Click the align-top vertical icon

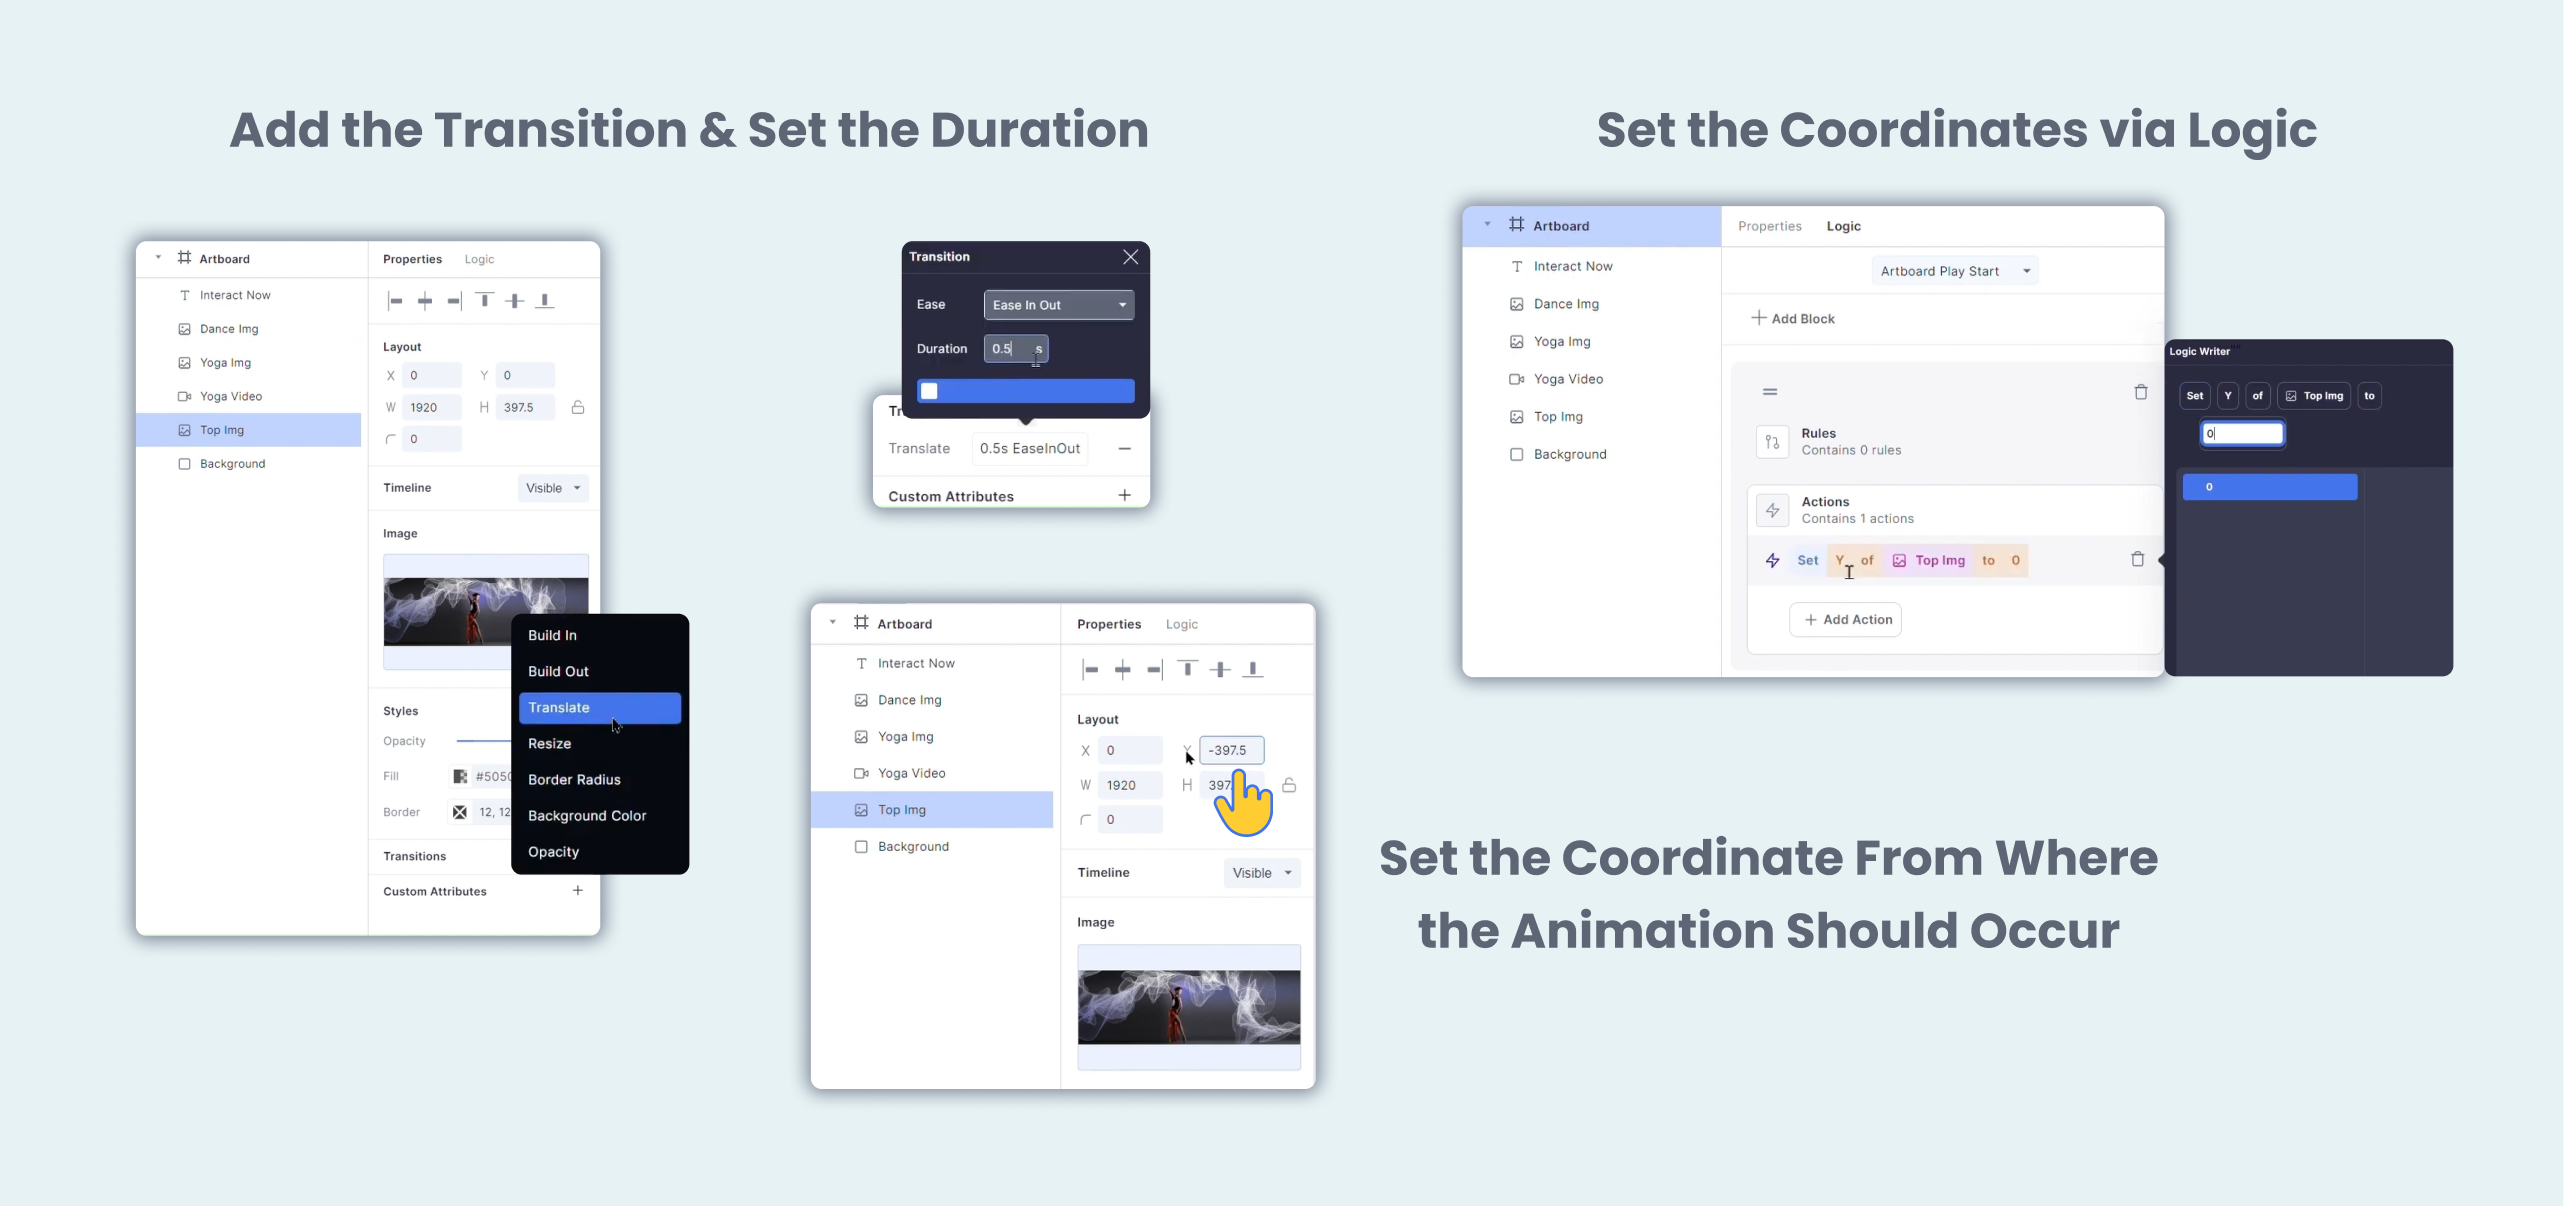[491, 299]
